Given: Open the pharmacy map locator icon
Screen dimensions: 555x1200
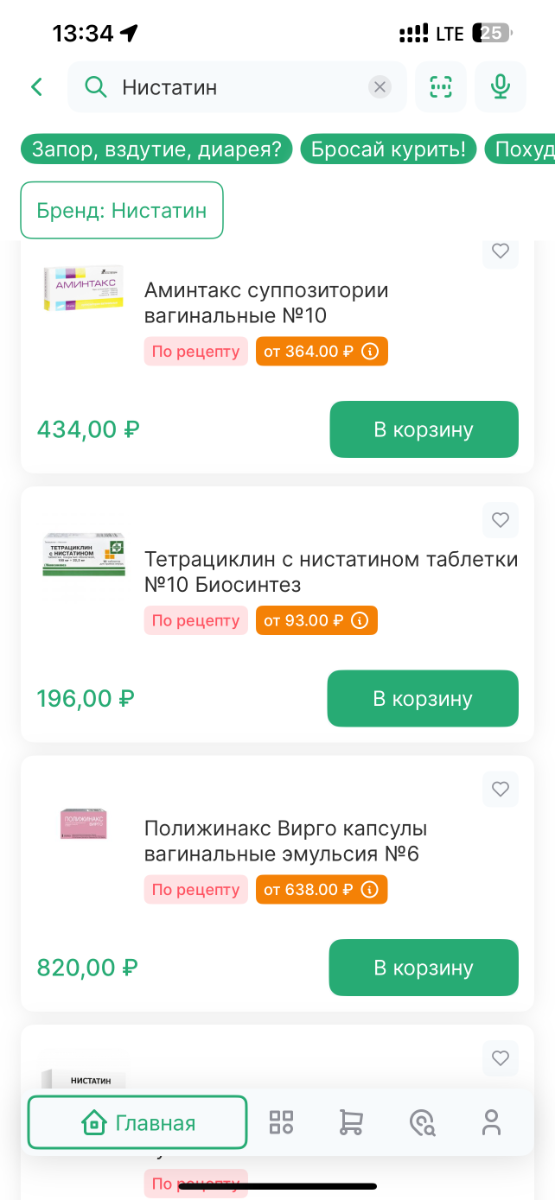Looking at the screenshot, I should [x=422, y=1123].
